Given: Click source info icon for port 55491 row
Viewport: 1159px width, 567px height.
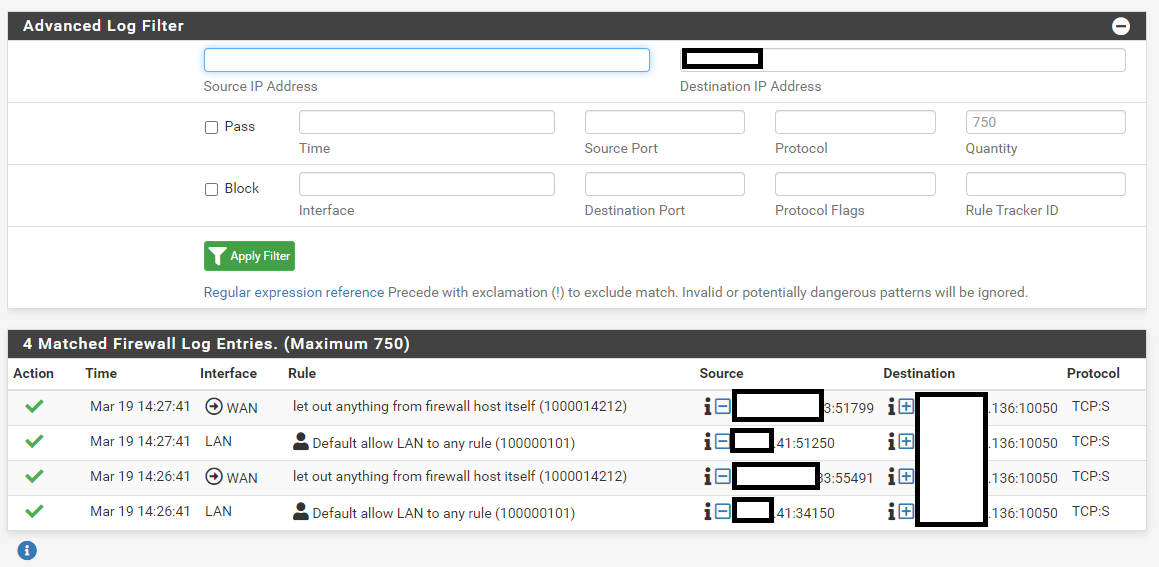Looking at the screenshot, I should pos(707,477).
